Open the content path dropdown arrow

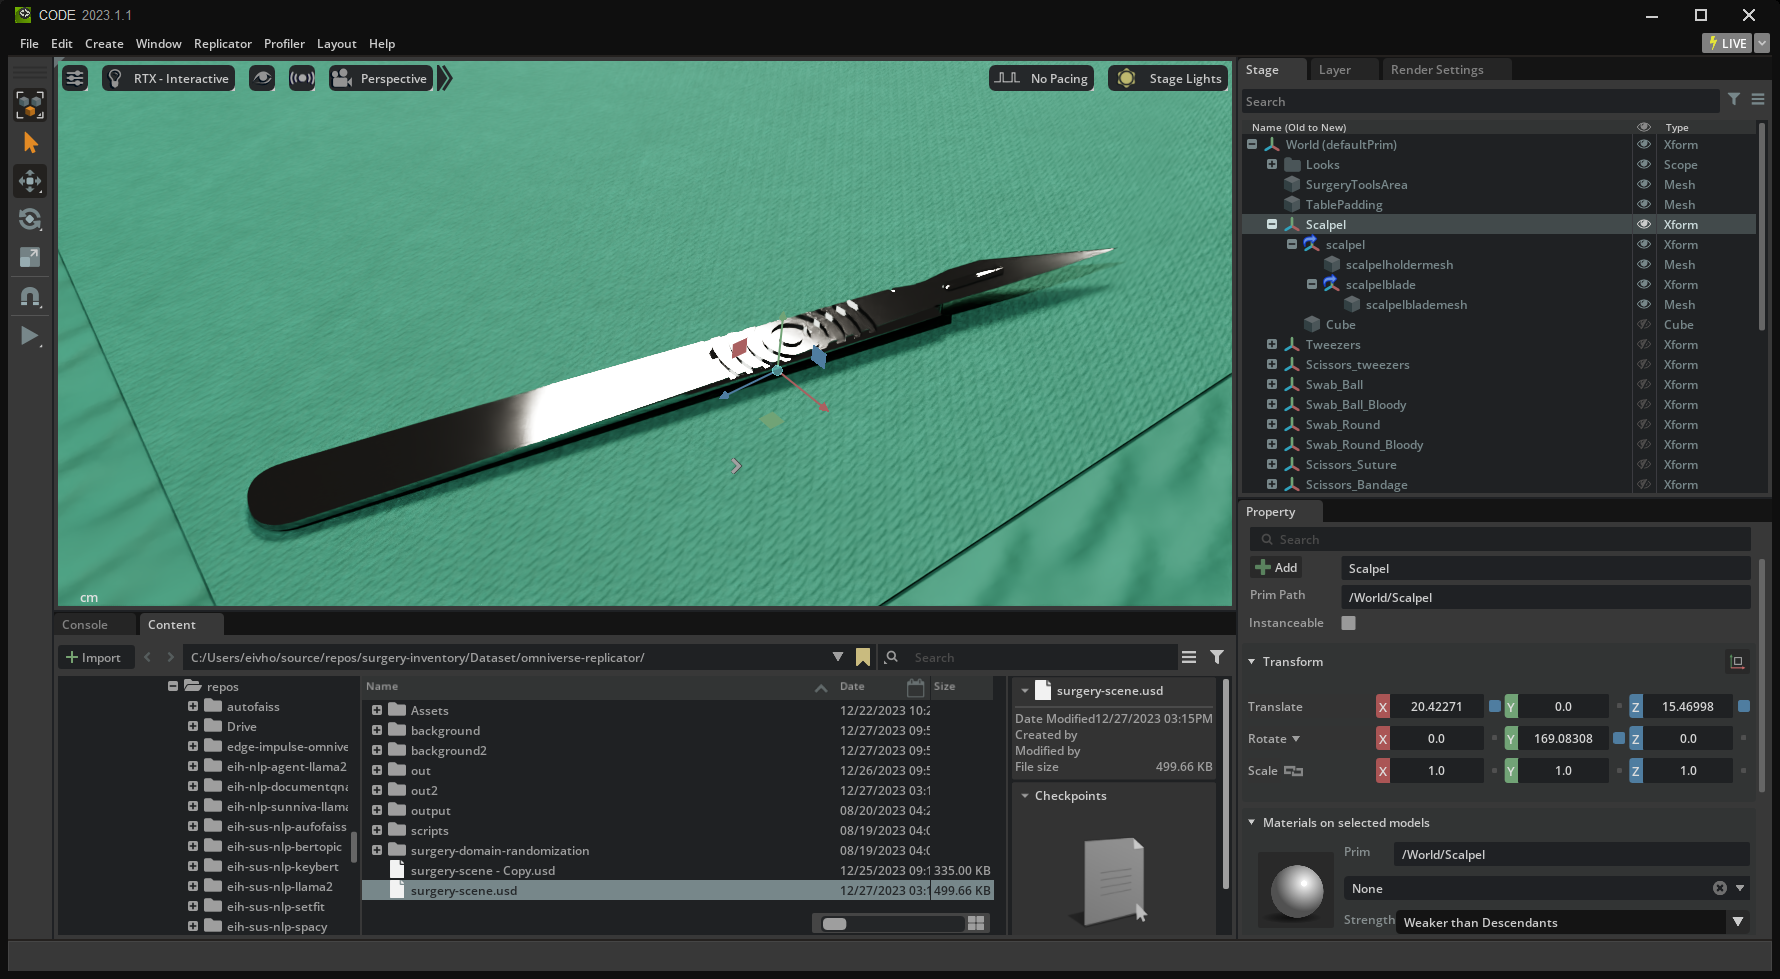click(x=837, y=657)
